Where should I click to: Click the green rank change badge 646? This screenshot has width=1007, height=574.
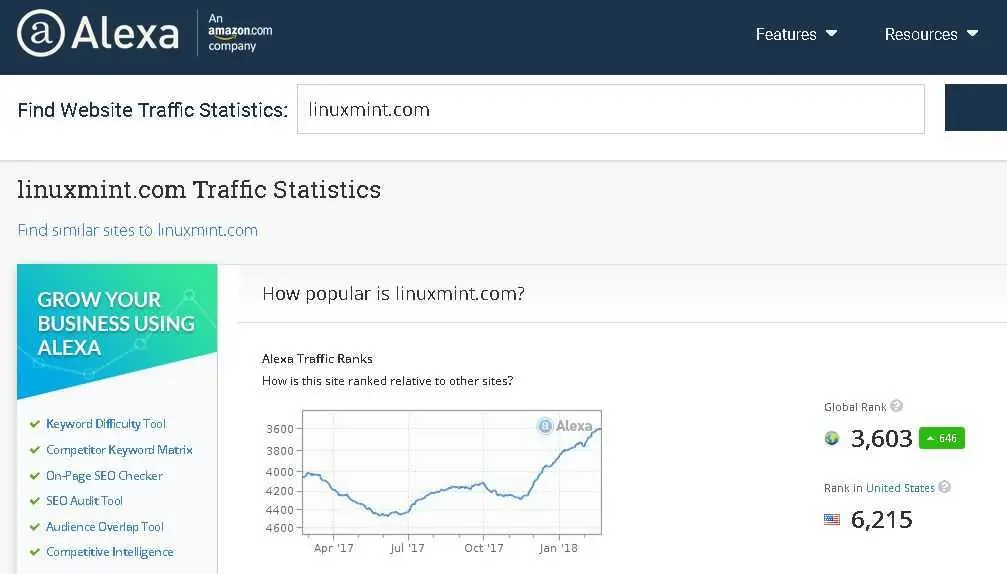[x=941, y=438]
